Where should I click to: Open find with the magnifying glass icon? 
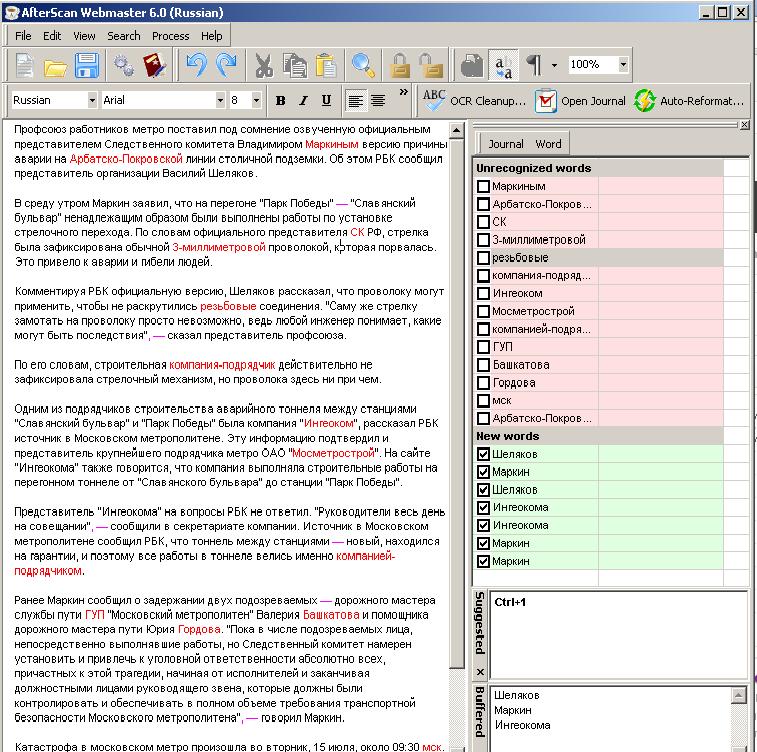coord(363,65)
